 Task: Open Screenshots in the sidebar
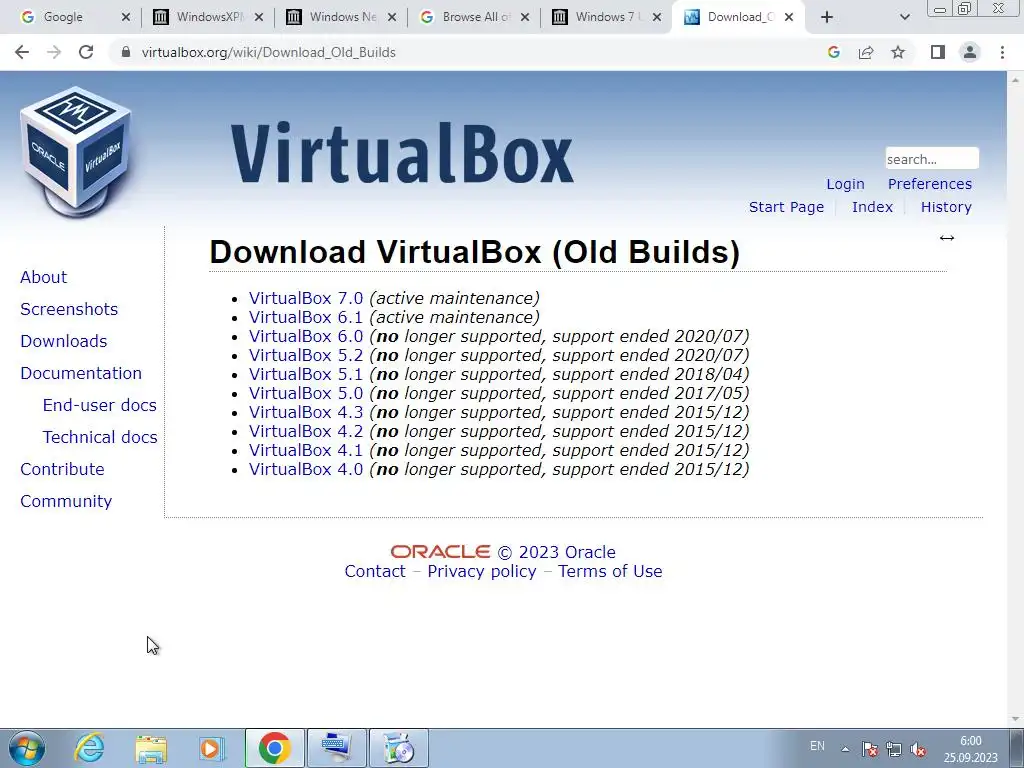pos(69,310)
